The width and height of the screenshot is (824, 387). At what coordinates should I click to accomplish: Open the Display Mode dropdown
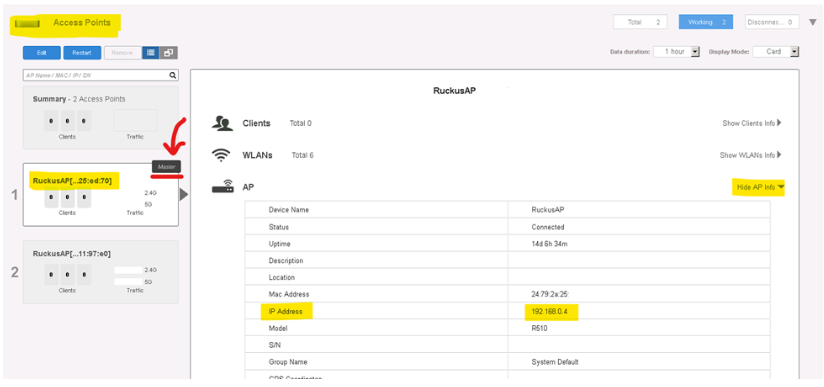coord(776,52)
